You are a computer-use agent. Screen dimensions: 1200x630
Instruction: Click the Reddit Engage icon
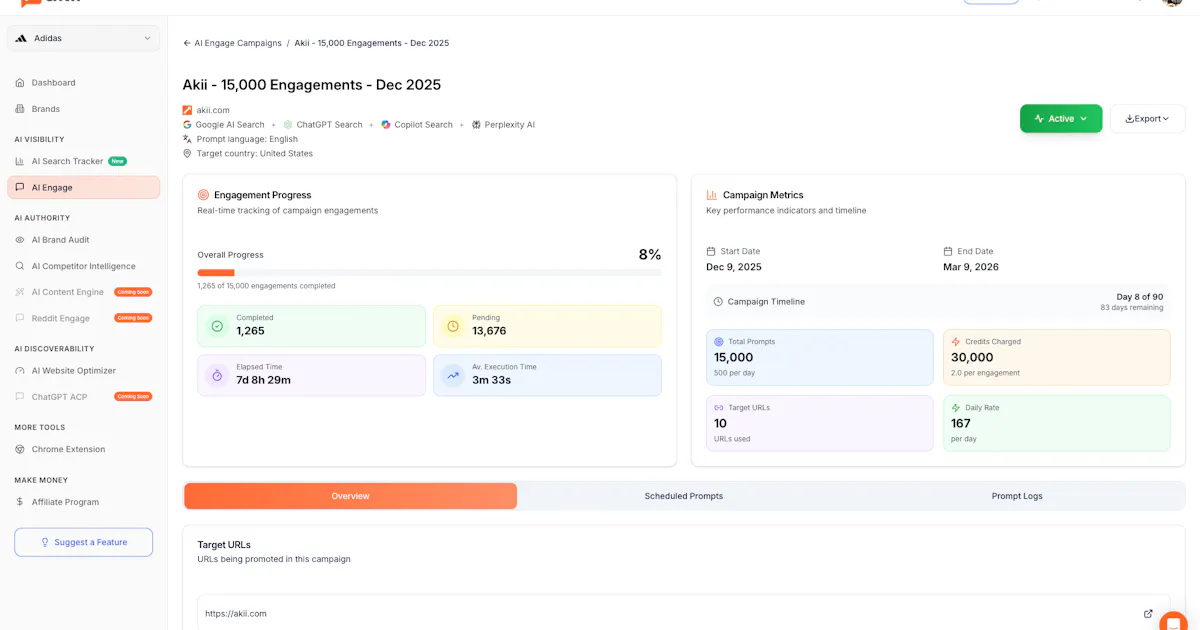coord(20,318)
